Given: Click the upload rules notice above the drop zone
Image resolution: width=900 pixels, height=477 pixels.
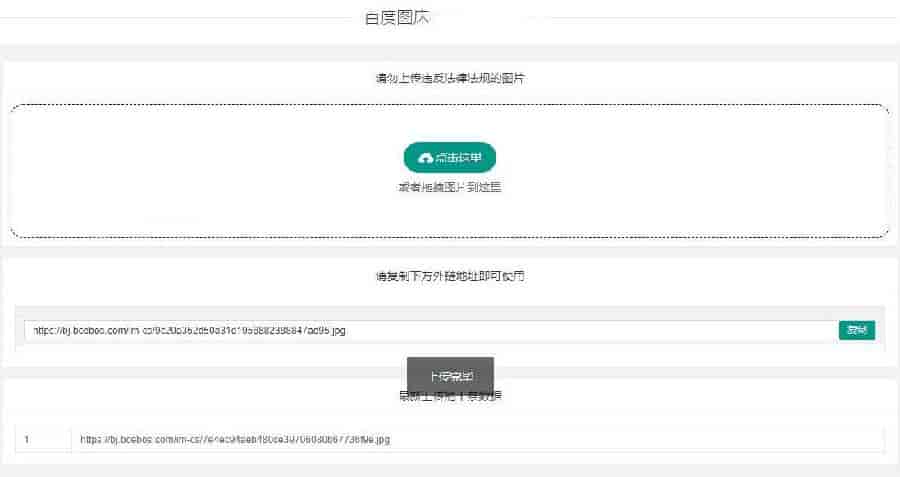Looking at the screenshot, I should [x=450, y=78].
